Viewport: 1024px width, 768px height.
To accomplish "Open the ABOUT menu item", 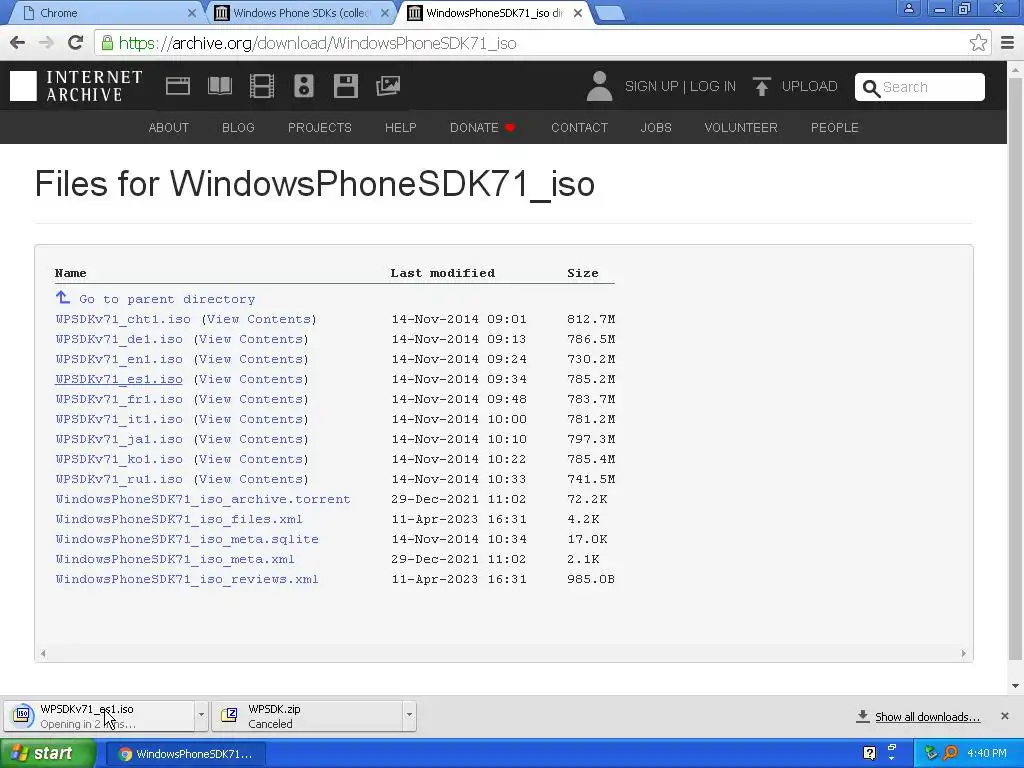I will click(168, 127).
